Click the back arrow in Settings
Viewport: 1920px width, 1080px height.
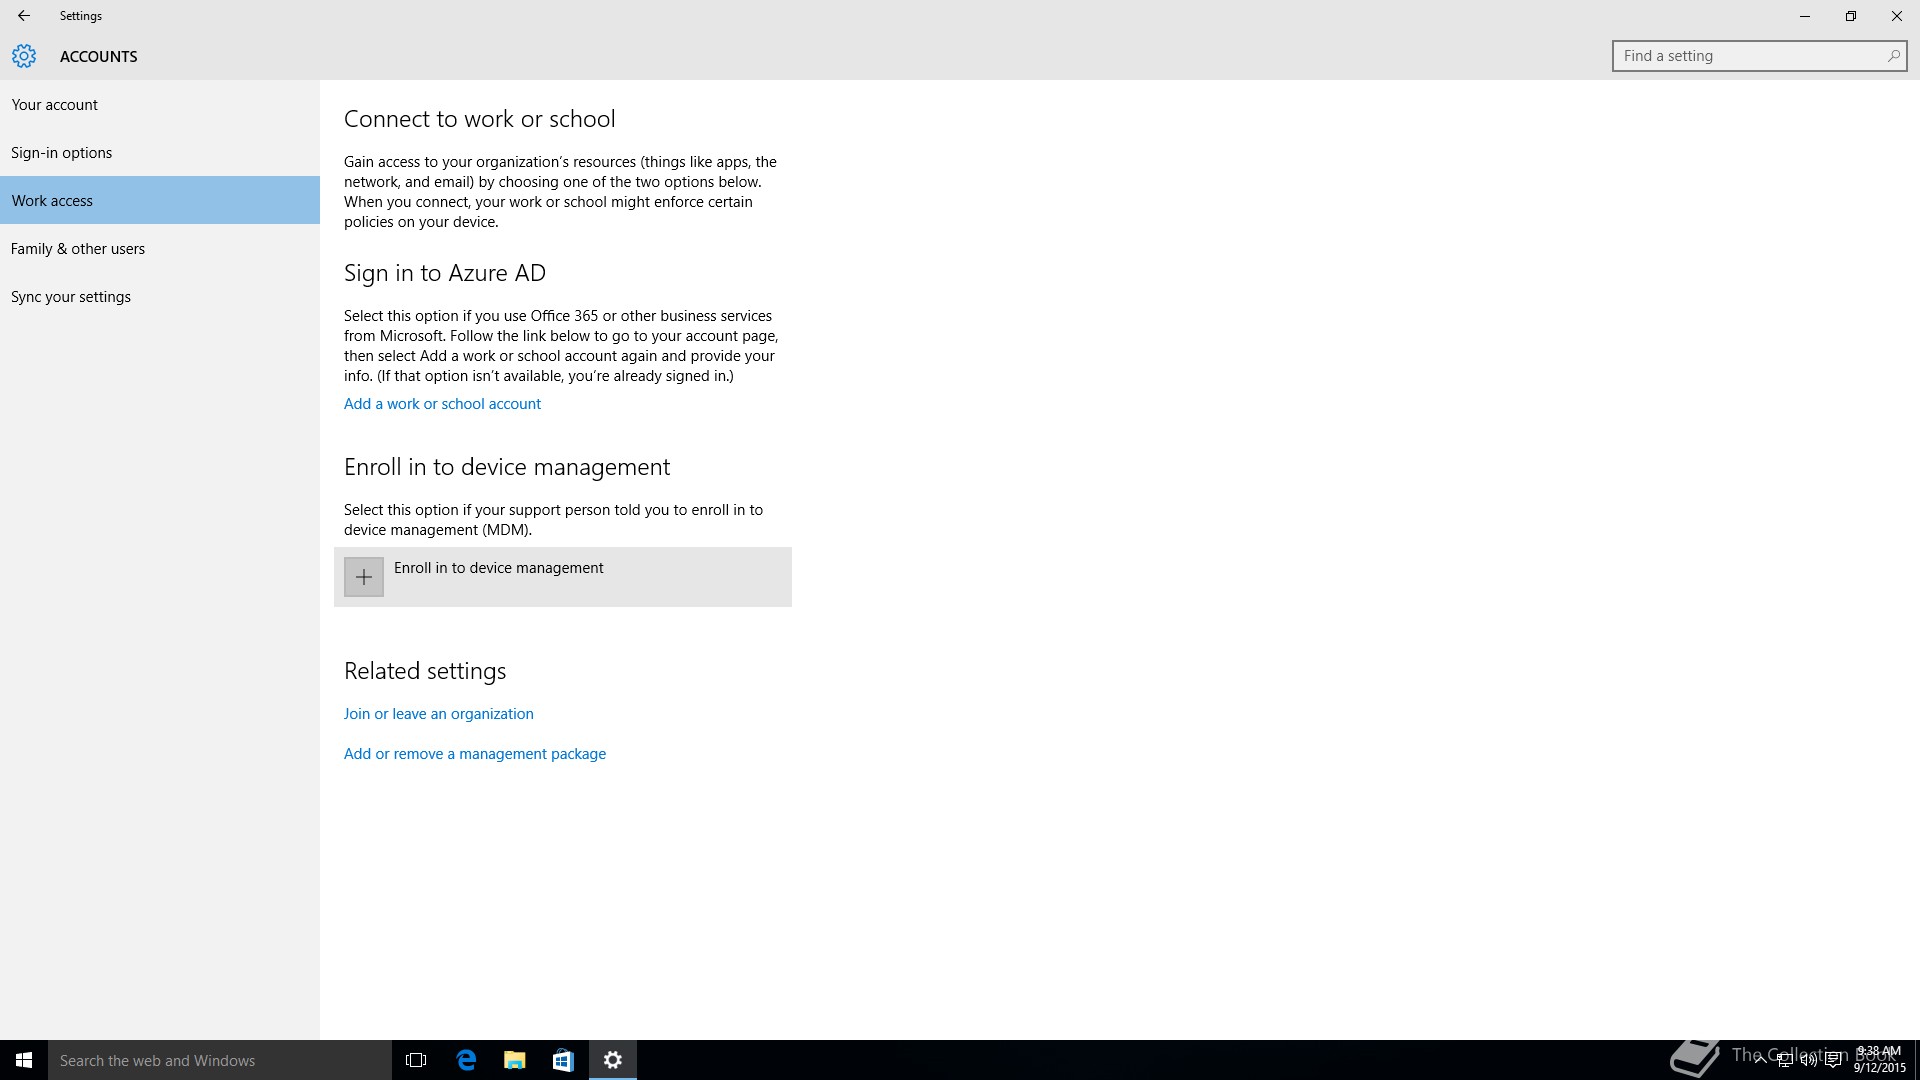[x=24, y=16]
